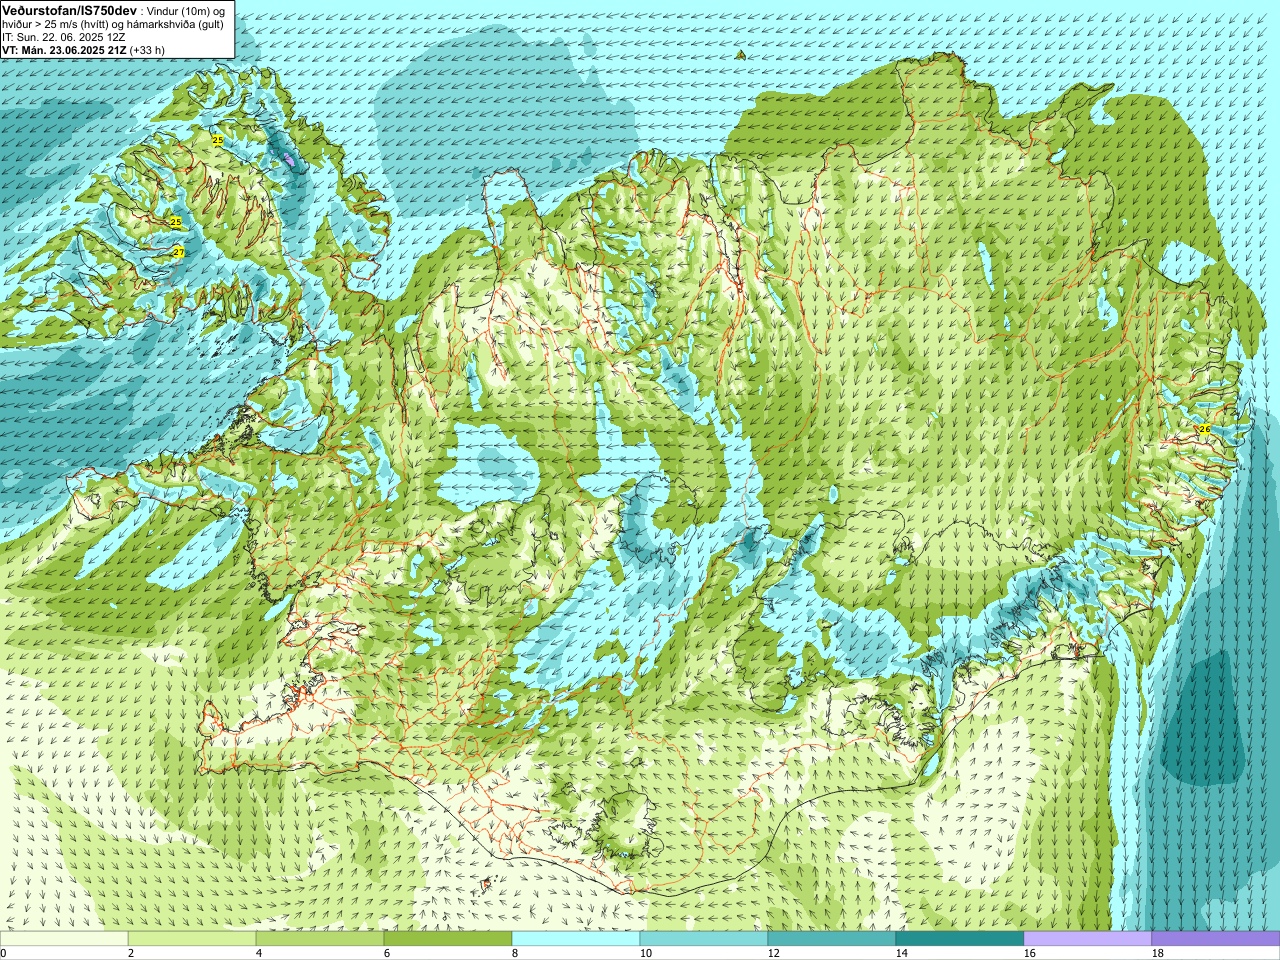Viewport: 1280px width, 960px height.
Task: Click the legend scale value 18
Action: tap(1158, 953)
